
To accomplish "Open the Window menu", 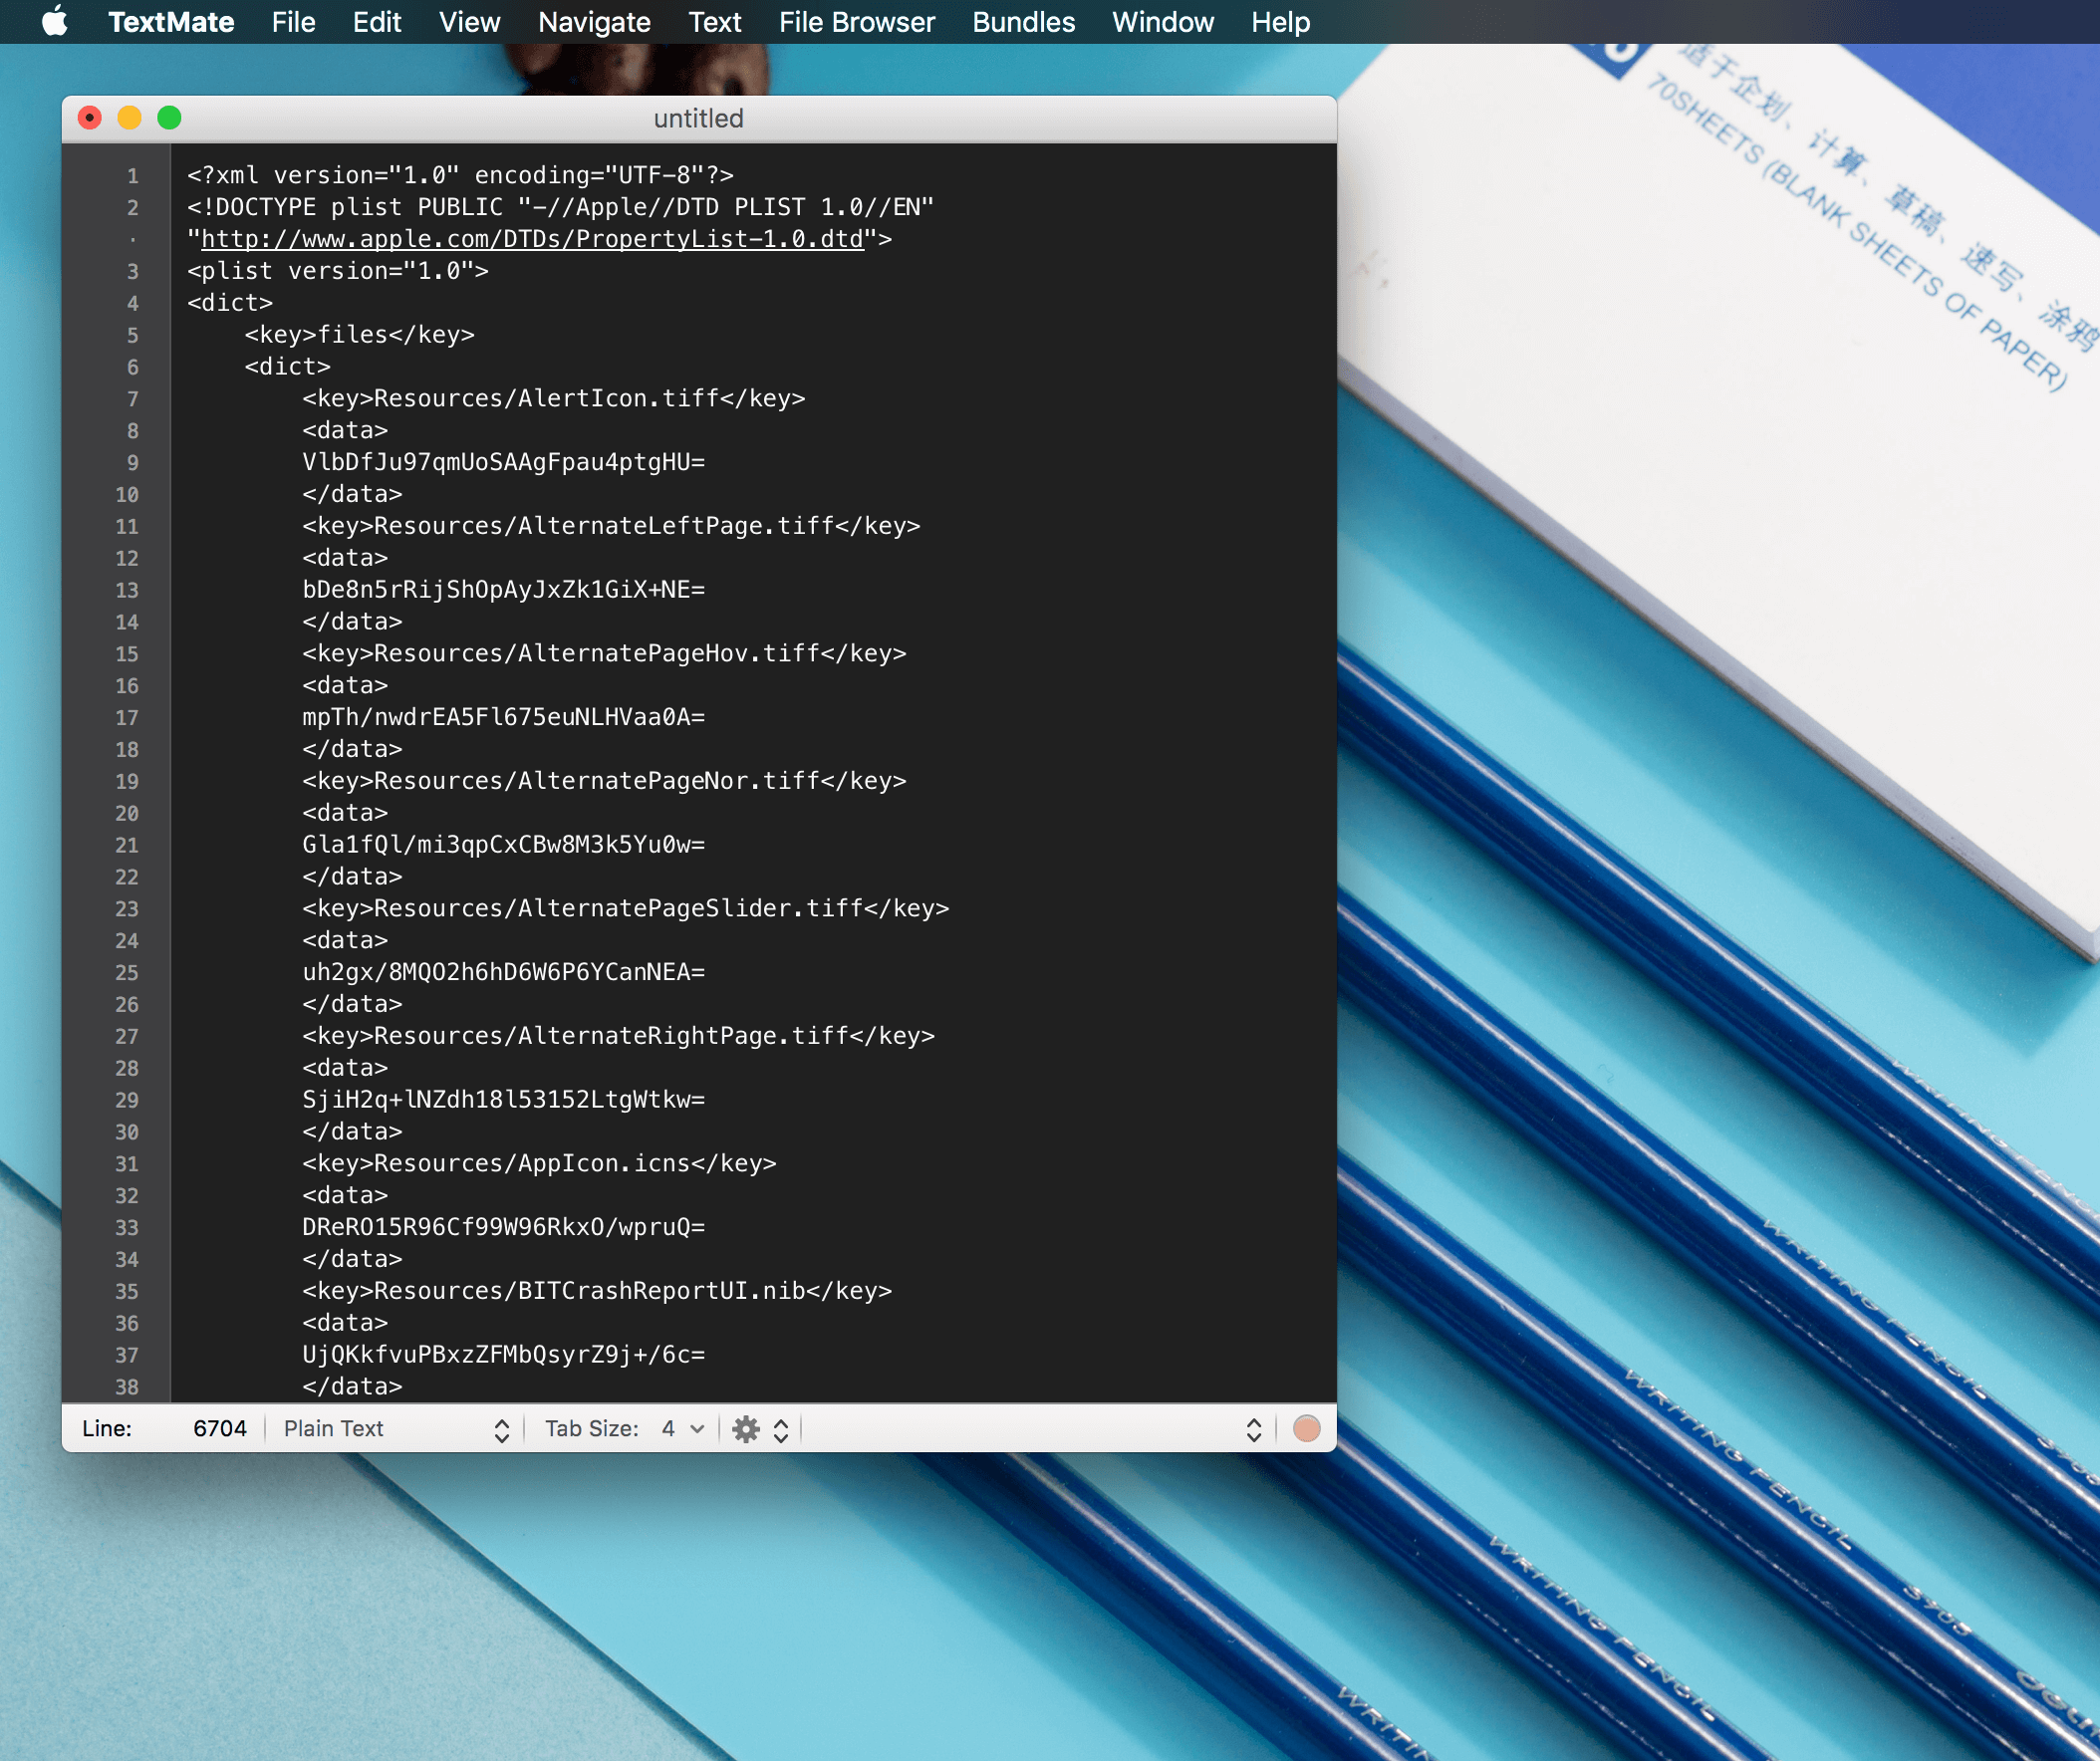I will 1162,22.
